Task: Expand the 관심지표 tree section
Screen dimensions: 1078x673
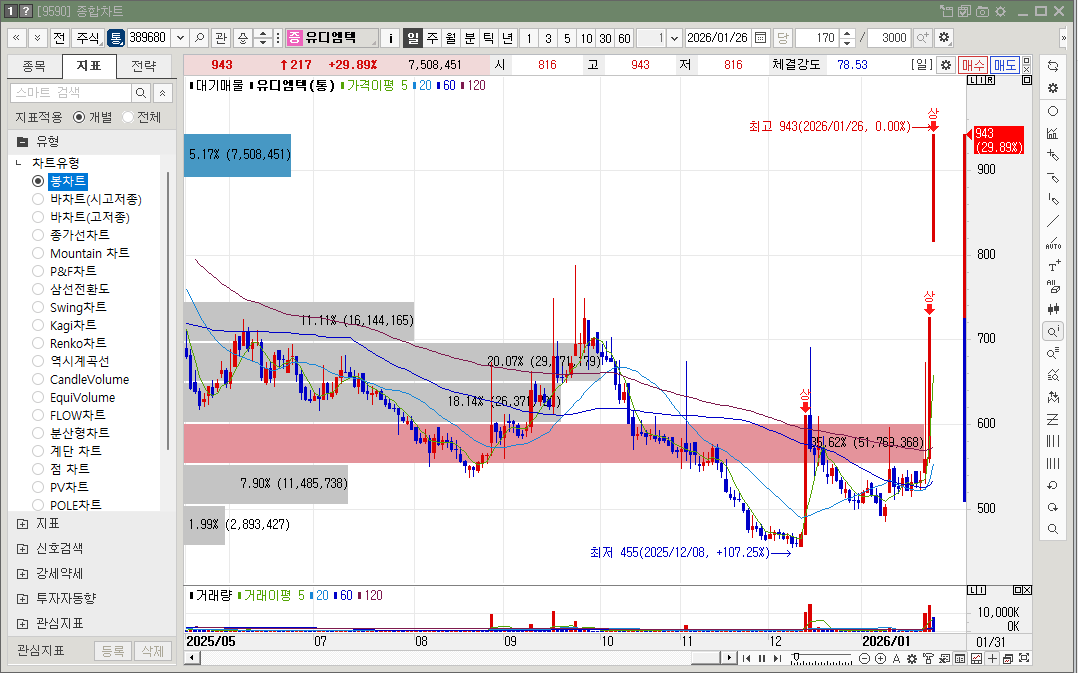Action: point(23,624)
